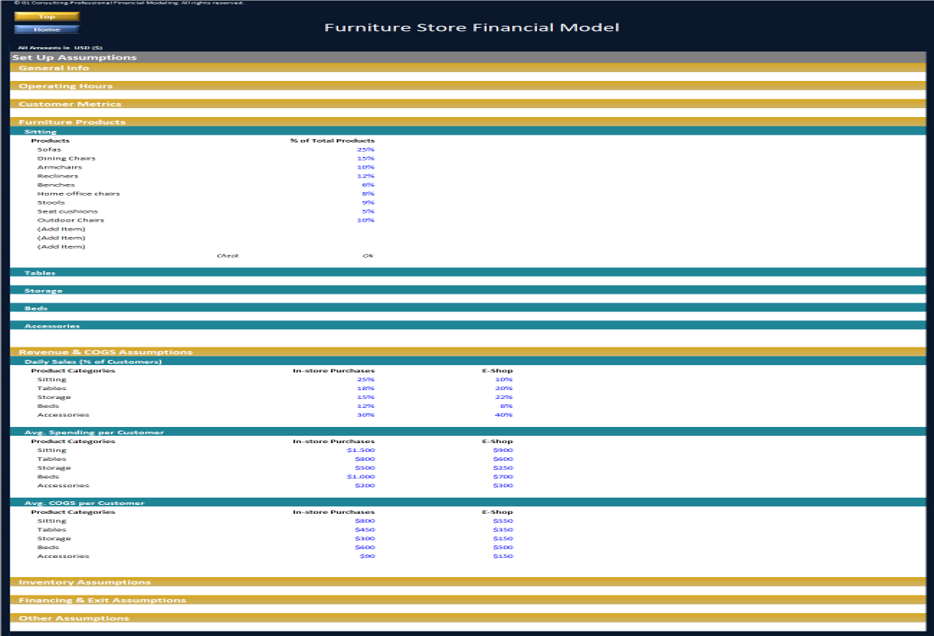Select Avg. Spending Beds in-store $1,000
Viewport: 934px width, 636px height.
(x=360, y=476)
